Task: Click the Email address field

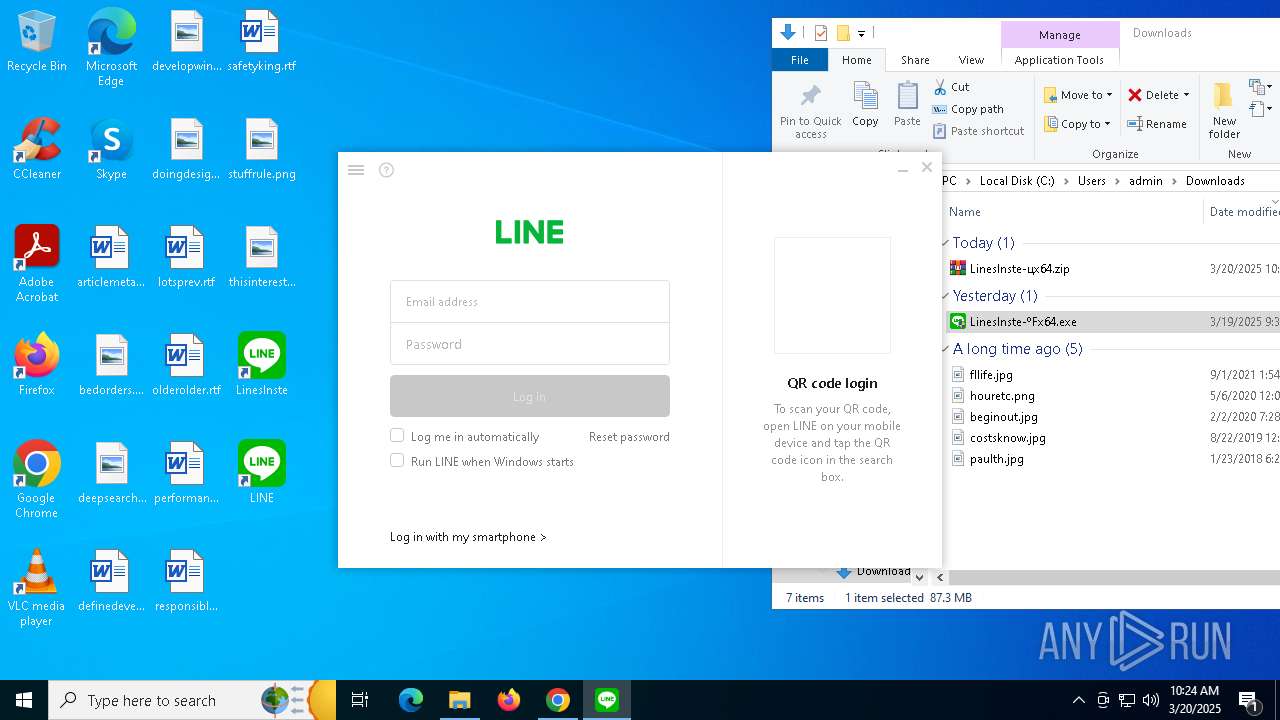Action: (x=530, y=302)
